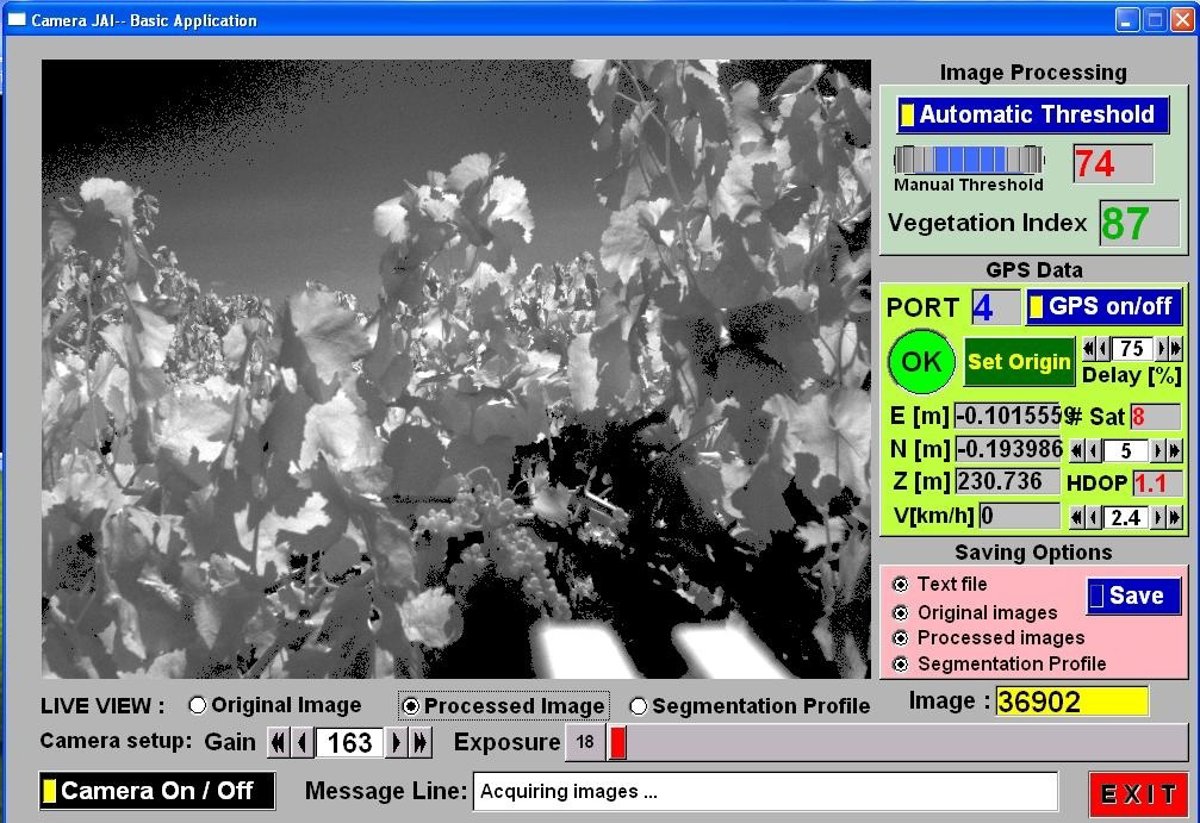Increase camera Gain by one step
This screenshot has width=1200, height=823.
click(397, 743)
